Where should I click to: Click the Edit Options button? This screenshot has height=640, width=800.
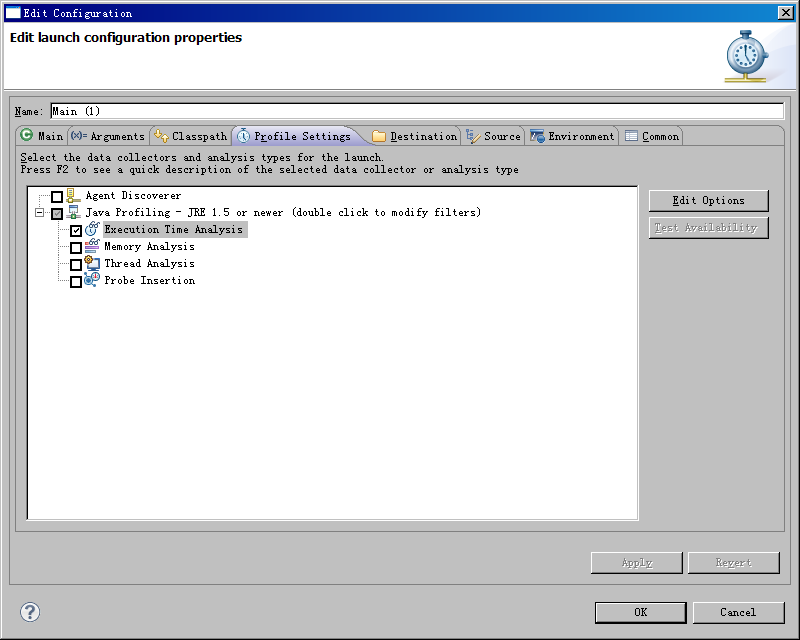(709, 201)
